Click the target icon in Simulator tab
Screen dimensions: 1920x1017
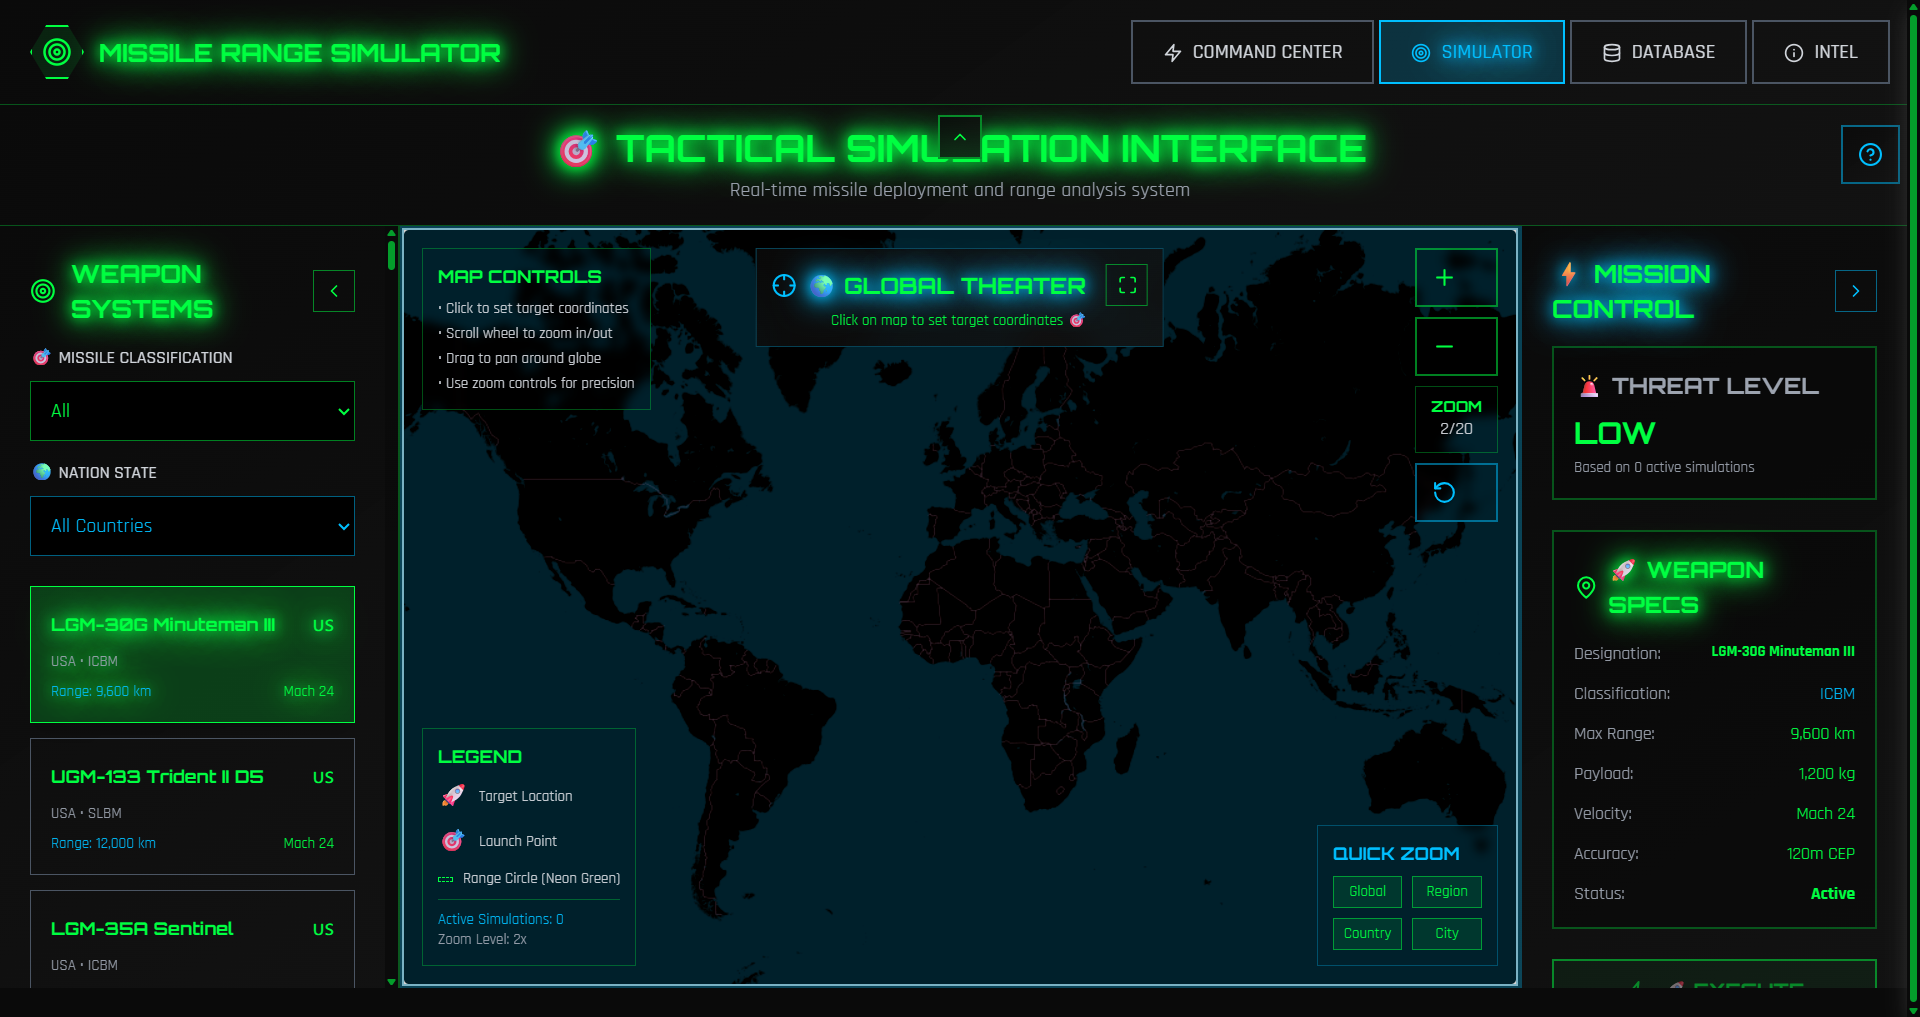pos(1420,53)
